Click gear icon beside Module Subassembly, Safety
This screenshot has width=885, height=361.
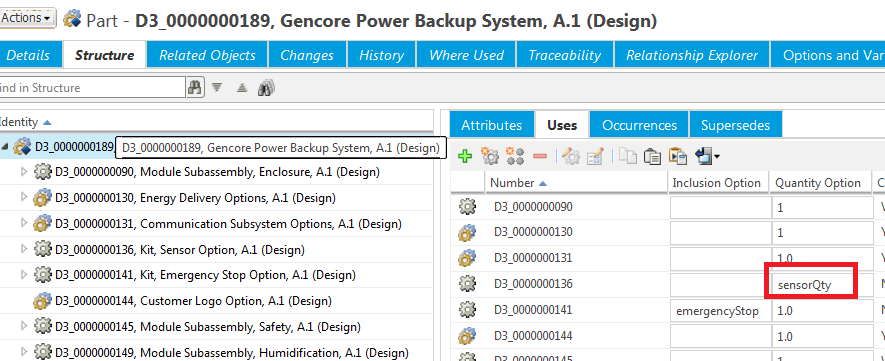coord(42,327)
